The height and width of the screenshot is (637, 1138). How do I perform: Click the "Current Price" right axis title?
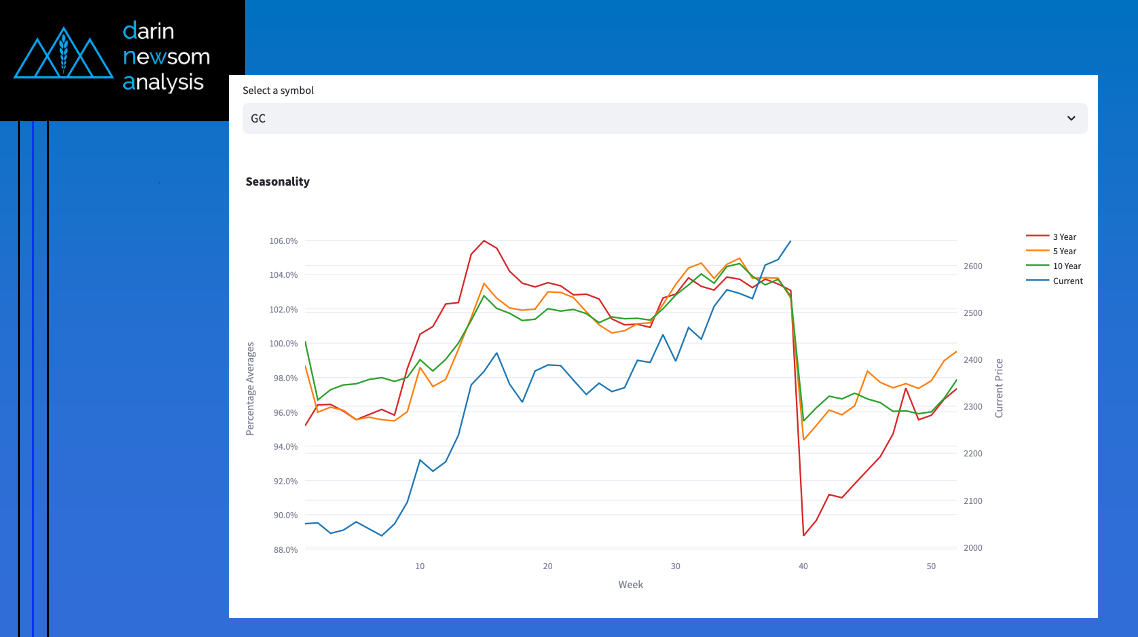click(999, 388)
